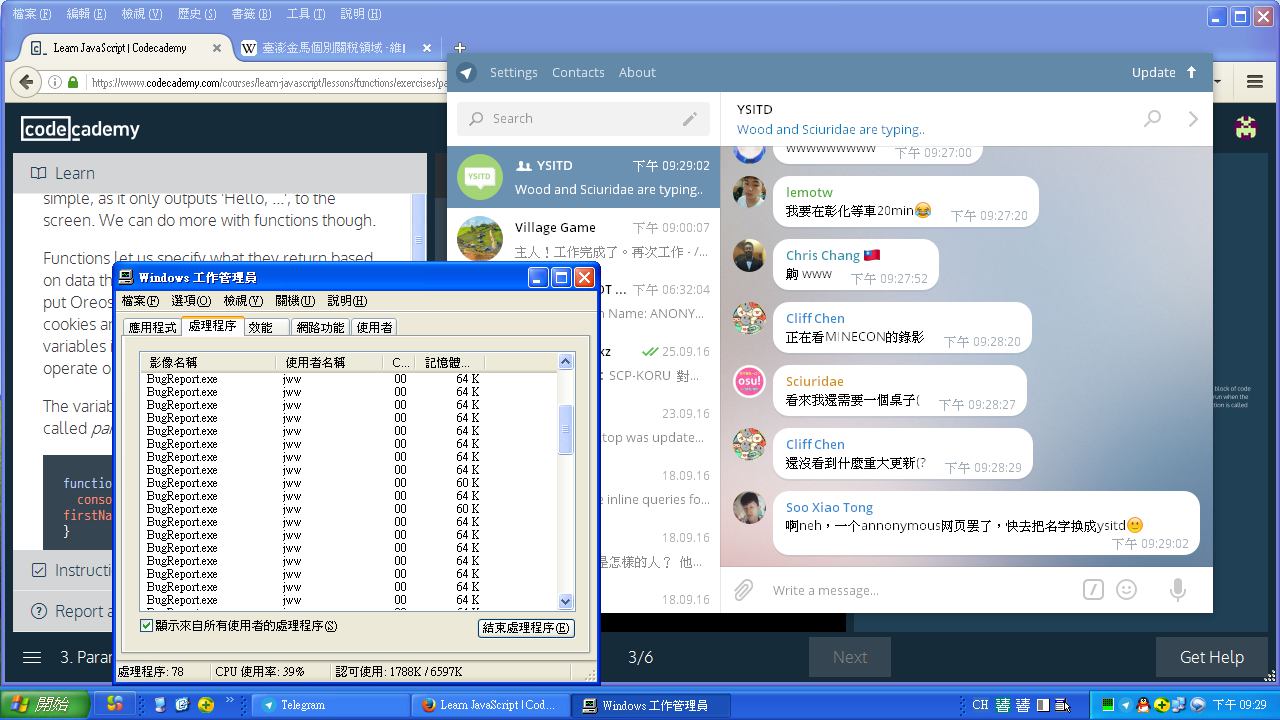Click Soo Xiao Tong's avatar in chat
The width and height of the screenshot is (1280, 720).
[x=750, y=507]
